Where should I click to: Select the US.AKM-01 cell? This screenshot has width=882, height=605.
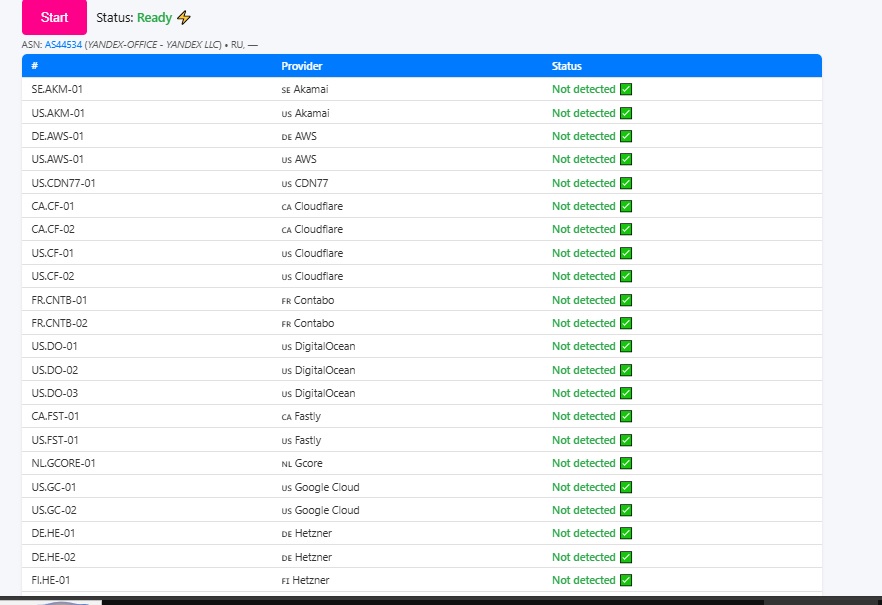click(58, 113)
